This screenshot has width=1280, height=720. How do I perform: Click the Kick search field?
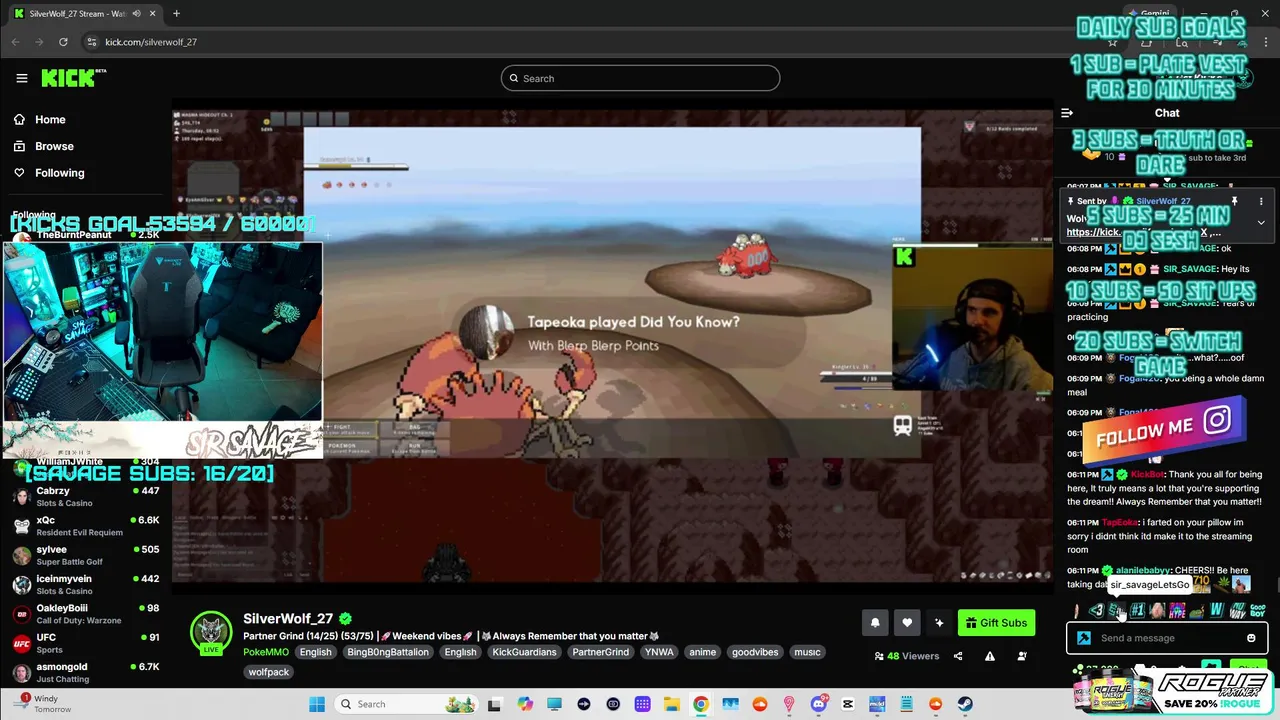[640, 78]
